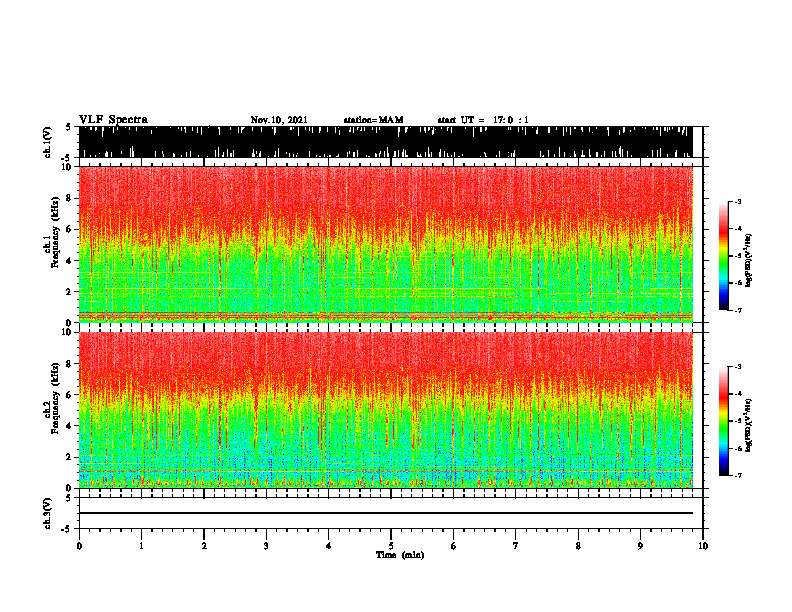Viewport: 792px width, 612px height.
Task: Click the "VLF Spectra" plot title
Action: [113, 119]
